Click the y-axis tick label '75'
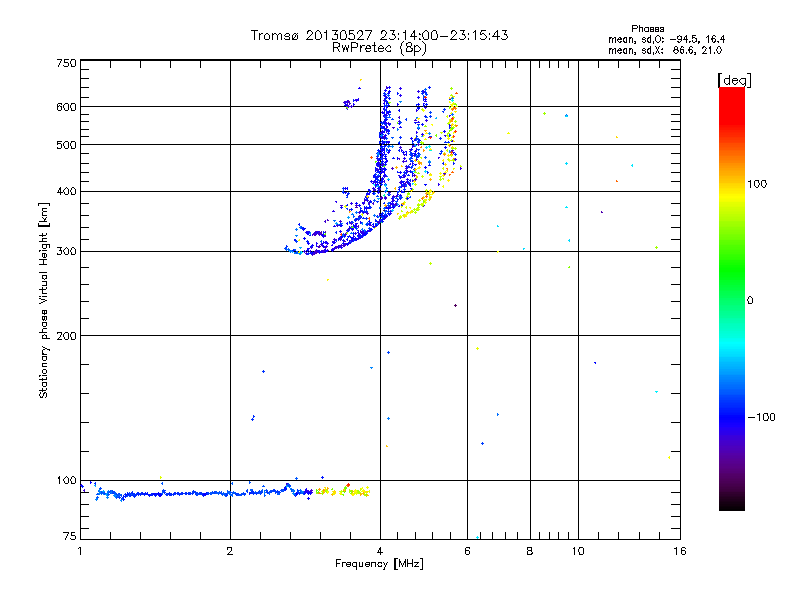 coord(70,536)
